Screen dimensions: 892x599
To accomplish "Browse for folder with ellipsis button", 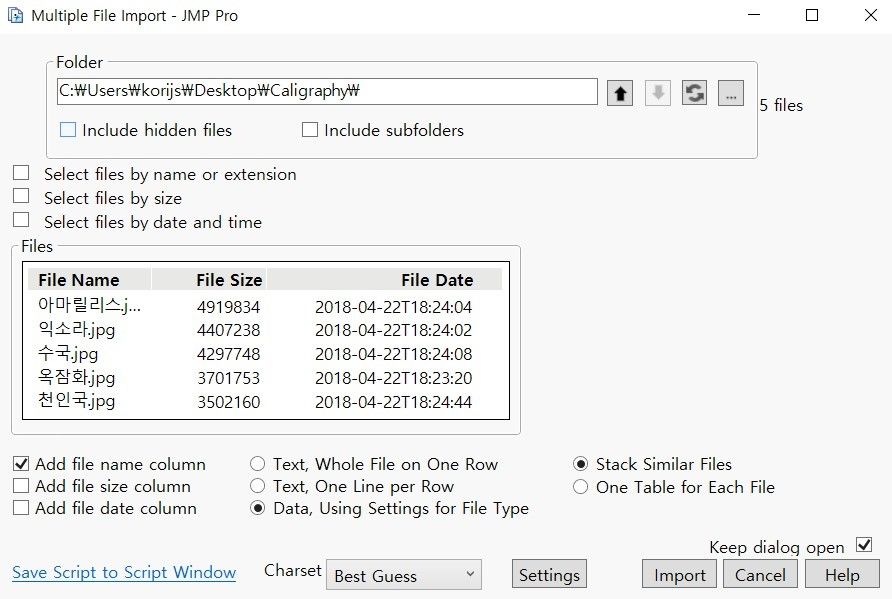I will pos(731,93).
